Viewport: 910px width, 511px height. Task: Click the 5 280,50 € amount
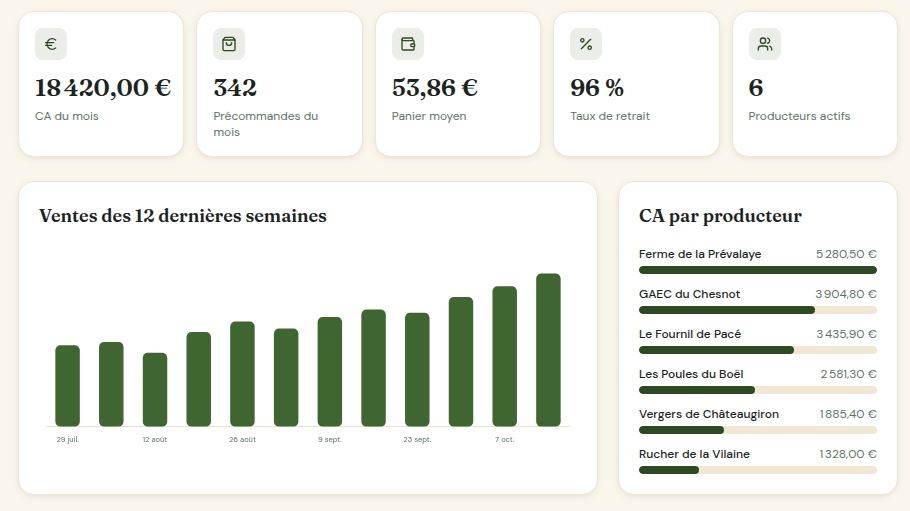(846, 254)
